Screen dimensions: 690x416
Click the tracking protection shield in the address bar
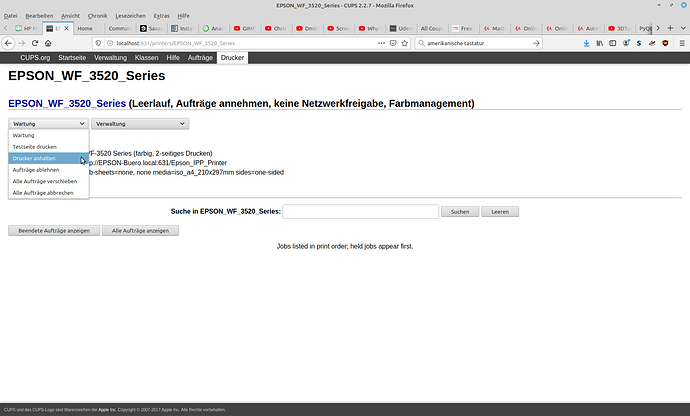(x=98, y=43)
